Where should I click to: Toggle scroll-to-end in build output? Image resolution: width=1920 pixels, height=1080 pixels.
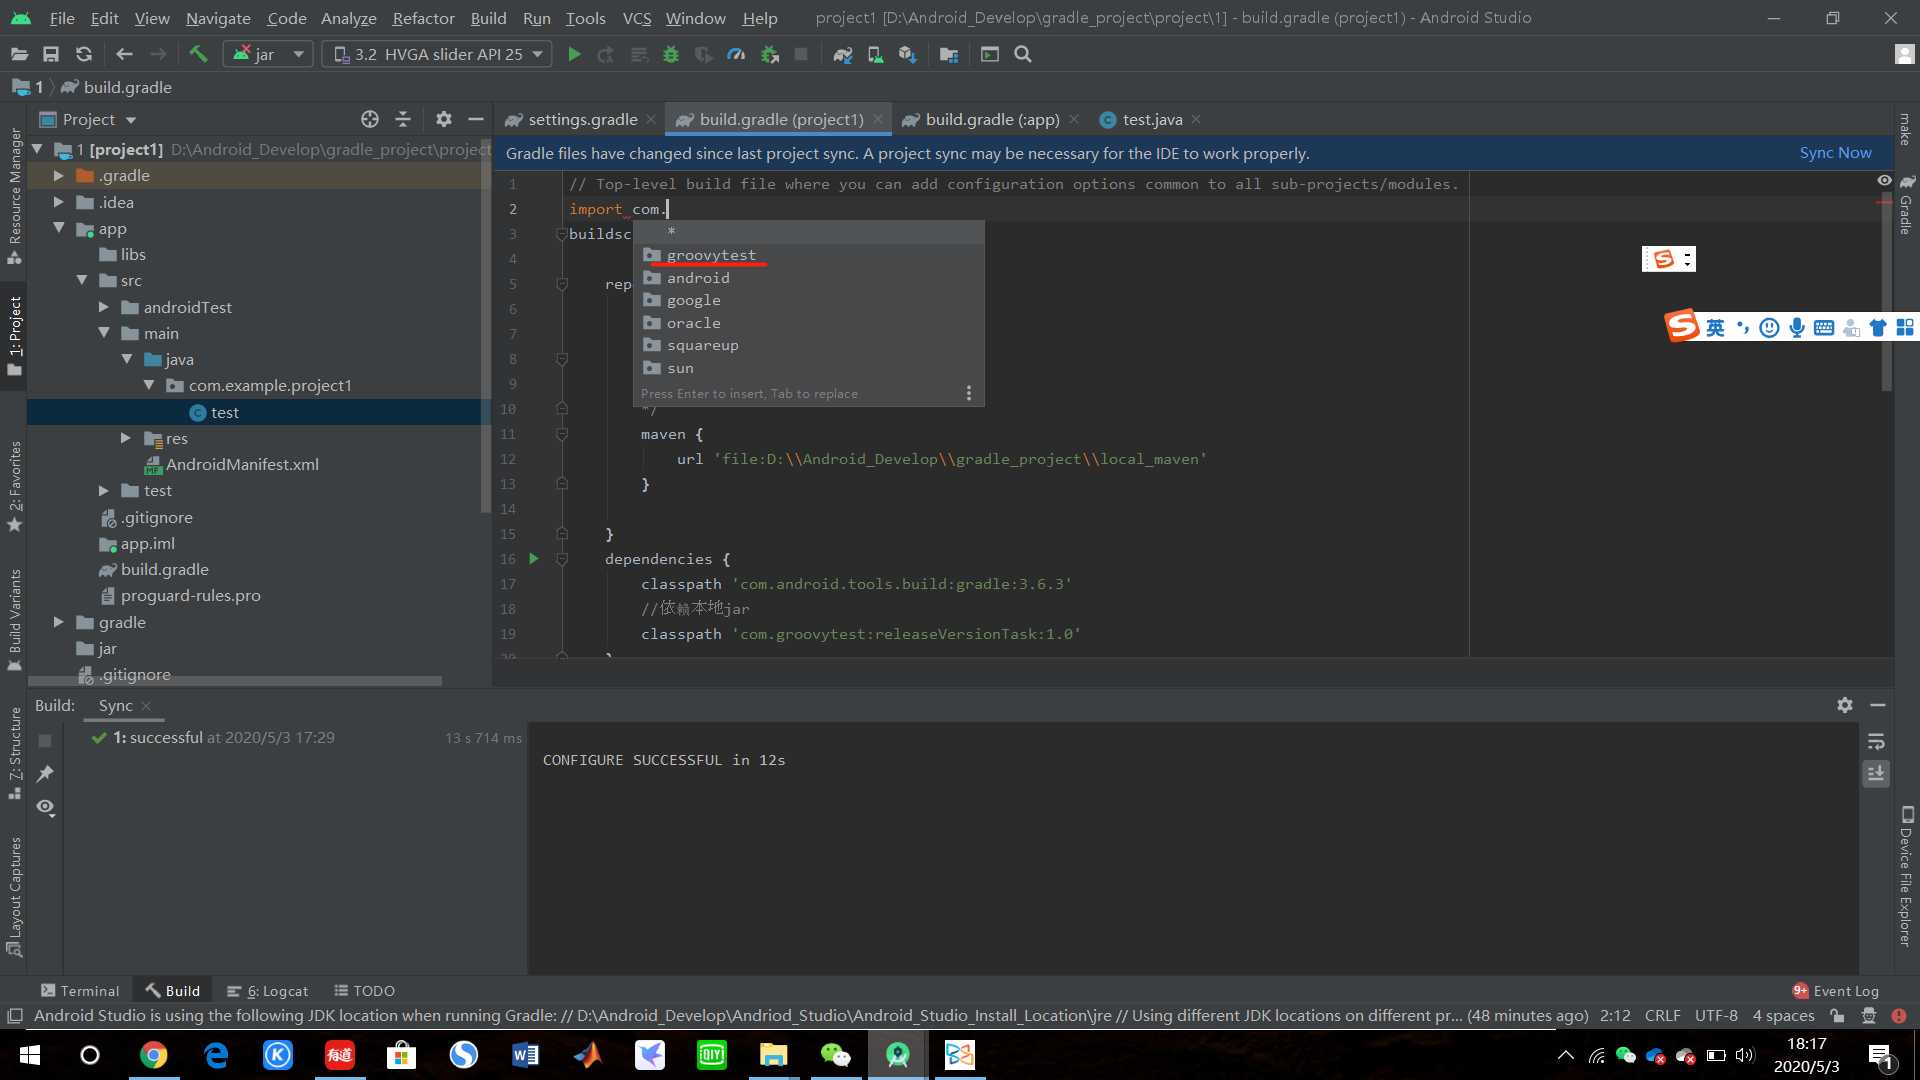[1876, 773]
